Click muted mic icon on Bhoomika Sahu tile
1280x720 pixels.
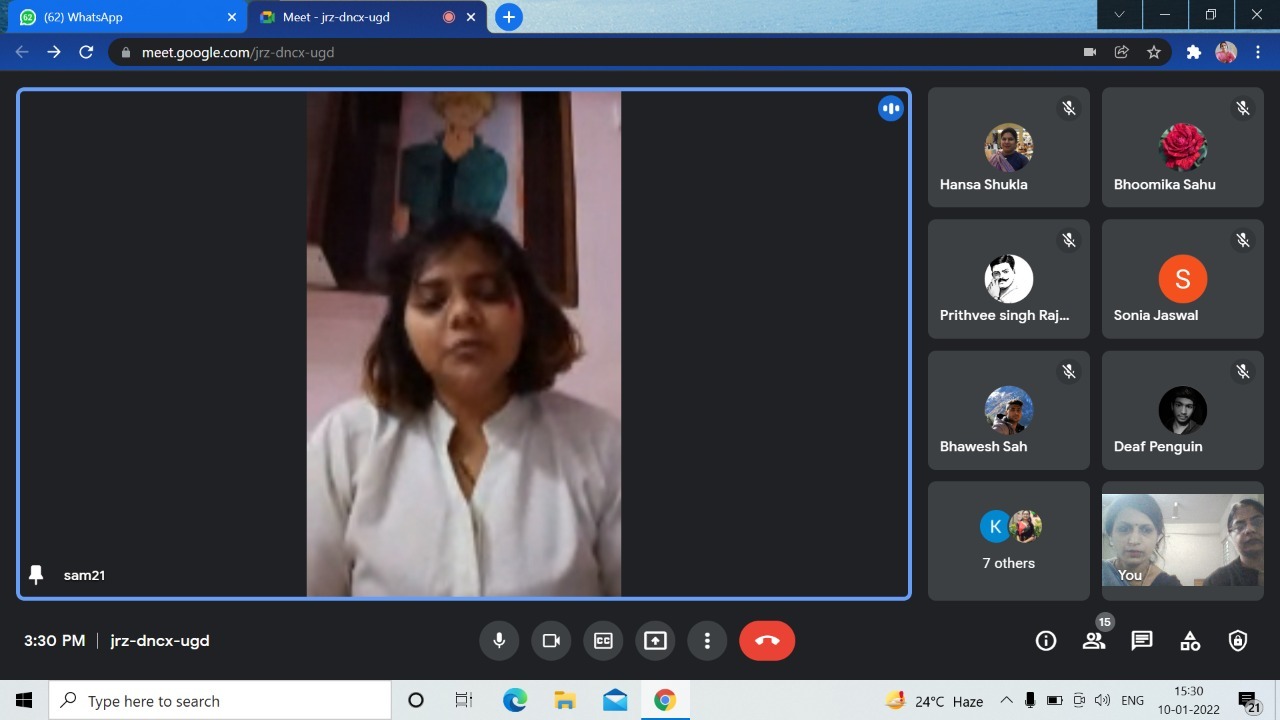click(x=1243, y=108)
